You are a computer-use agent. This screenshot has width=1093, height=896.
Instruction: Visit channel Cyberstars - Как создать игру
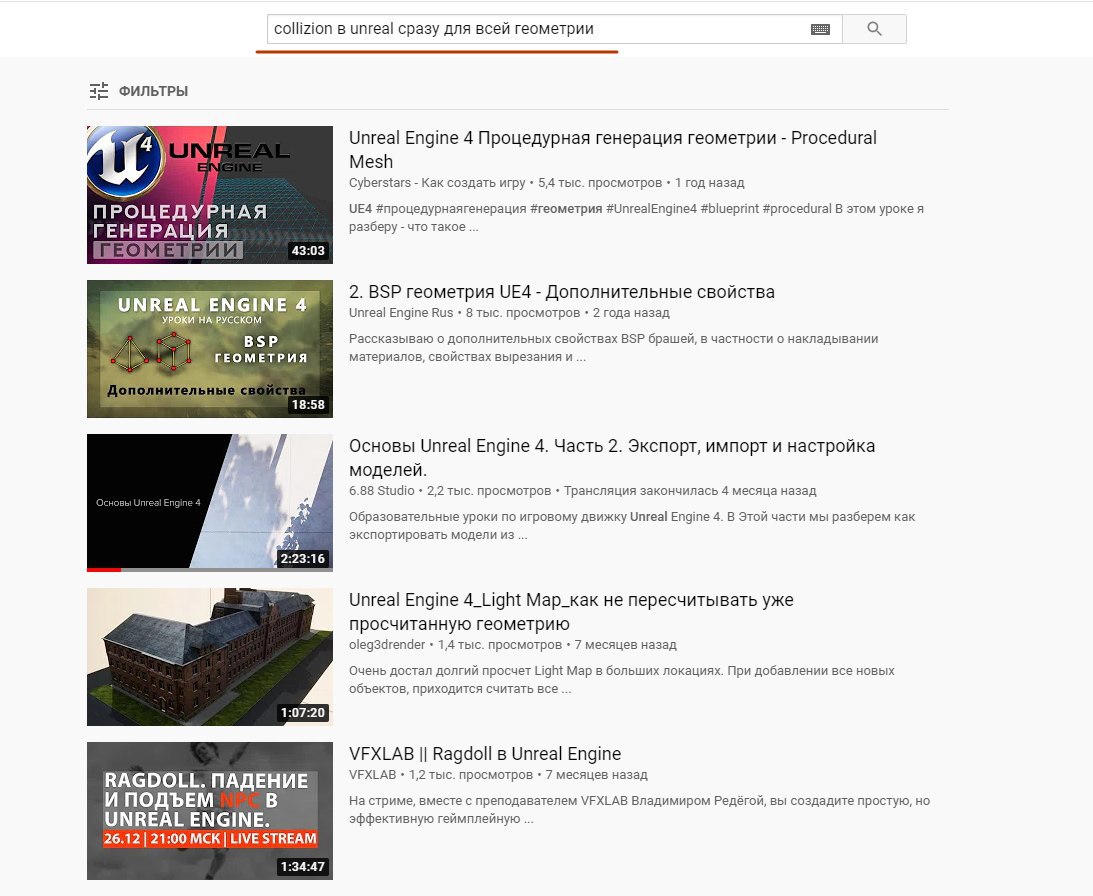437,183
